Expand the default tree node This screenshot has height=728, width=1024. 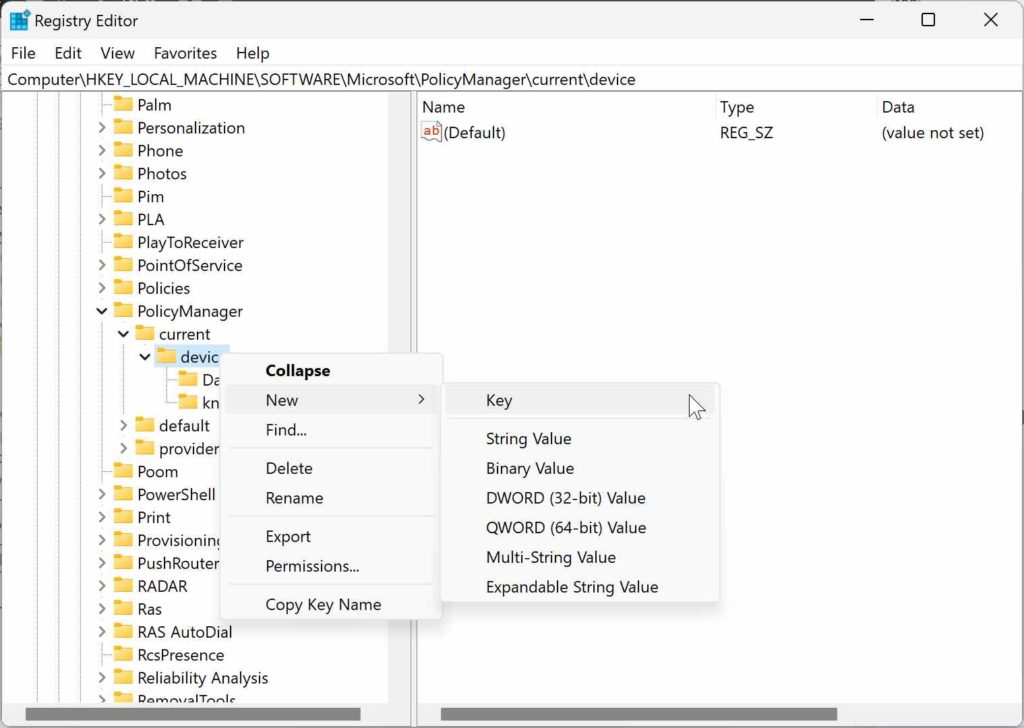(x=123, y=426)
